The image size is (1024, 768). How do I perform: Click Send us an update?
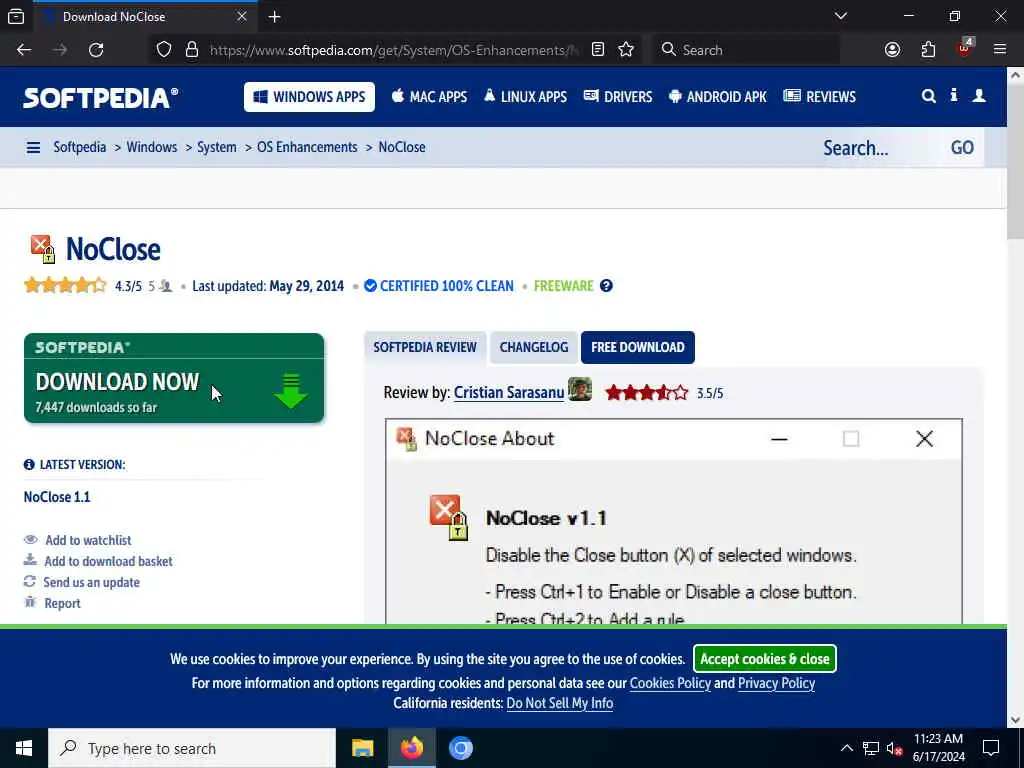click(x=91, y=582)
